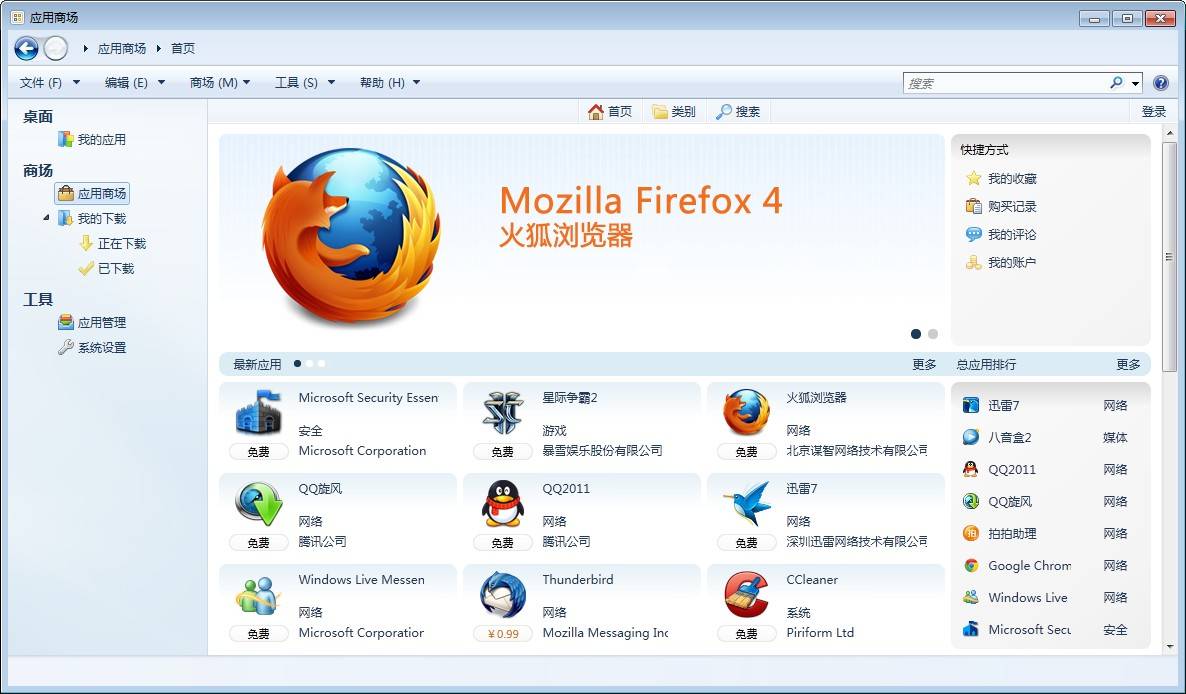This screenshot has height=694, width=1186.
Task: Select second page dot of 最新应用
Action: point(310,364)
